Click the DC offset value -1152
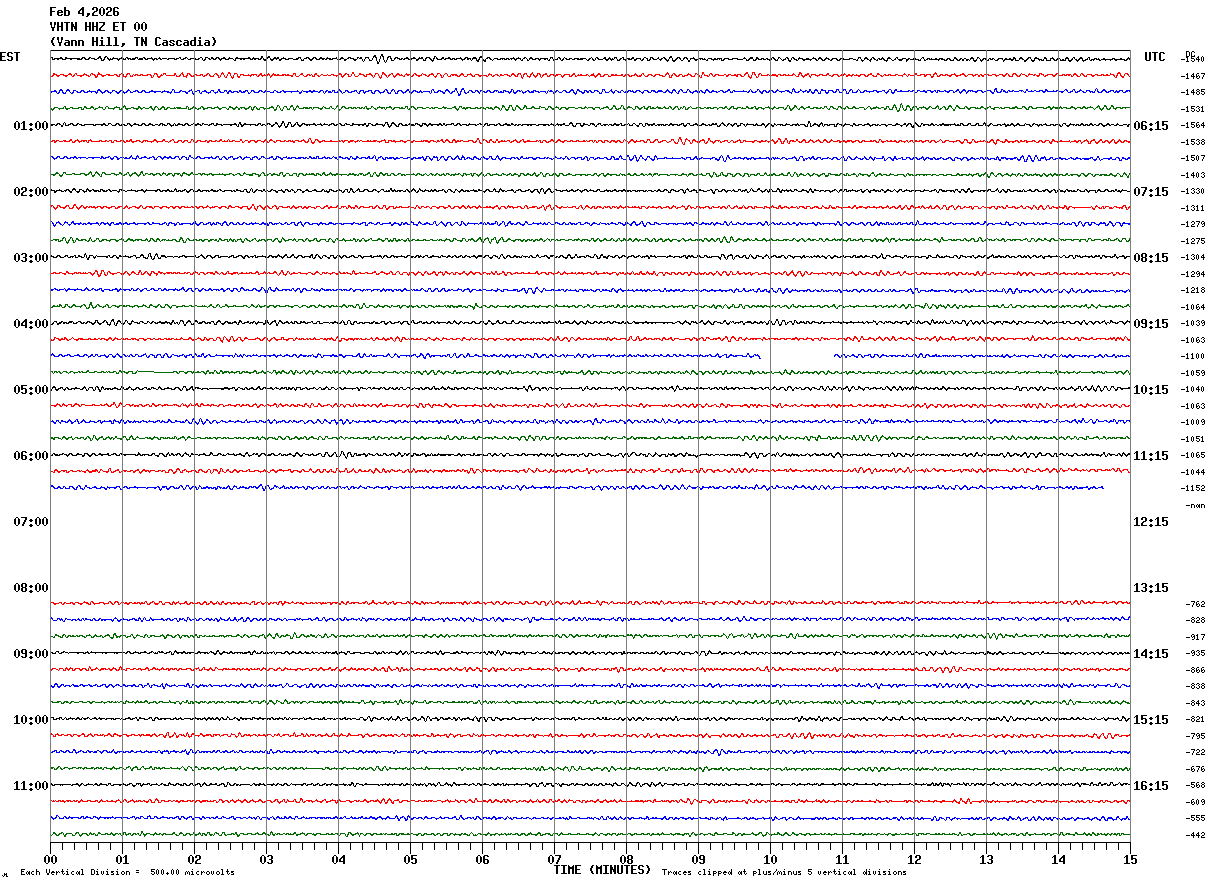The image size is (1210, 886). [1194, 488]
